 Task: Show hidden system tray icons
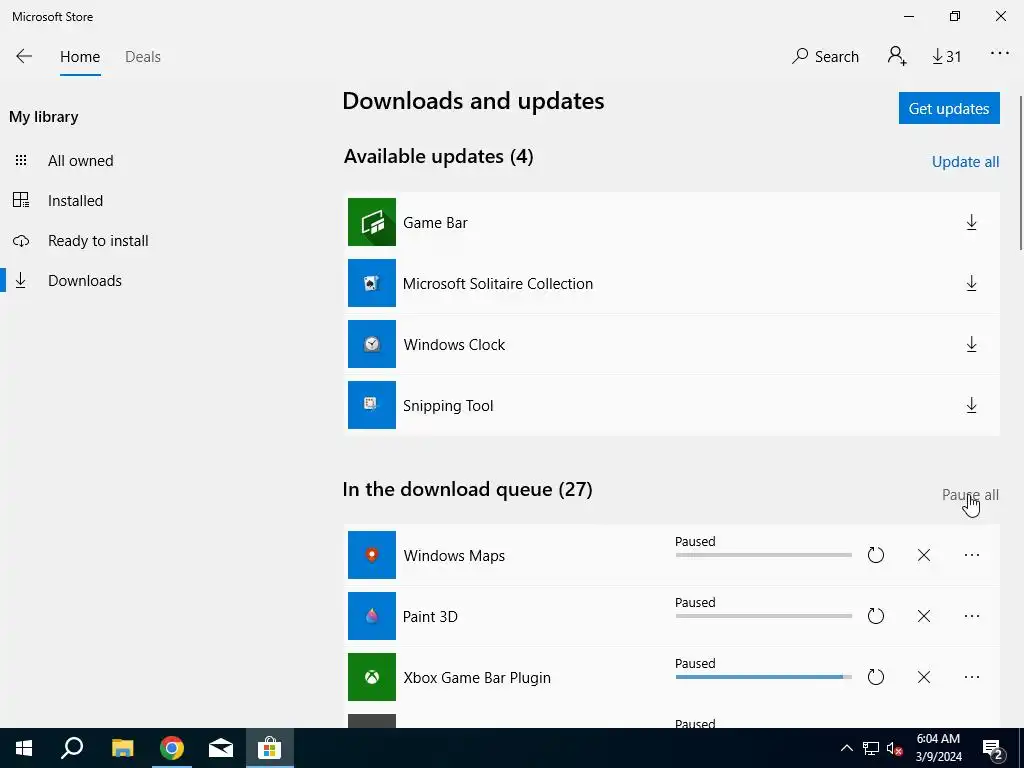point(846,748)
